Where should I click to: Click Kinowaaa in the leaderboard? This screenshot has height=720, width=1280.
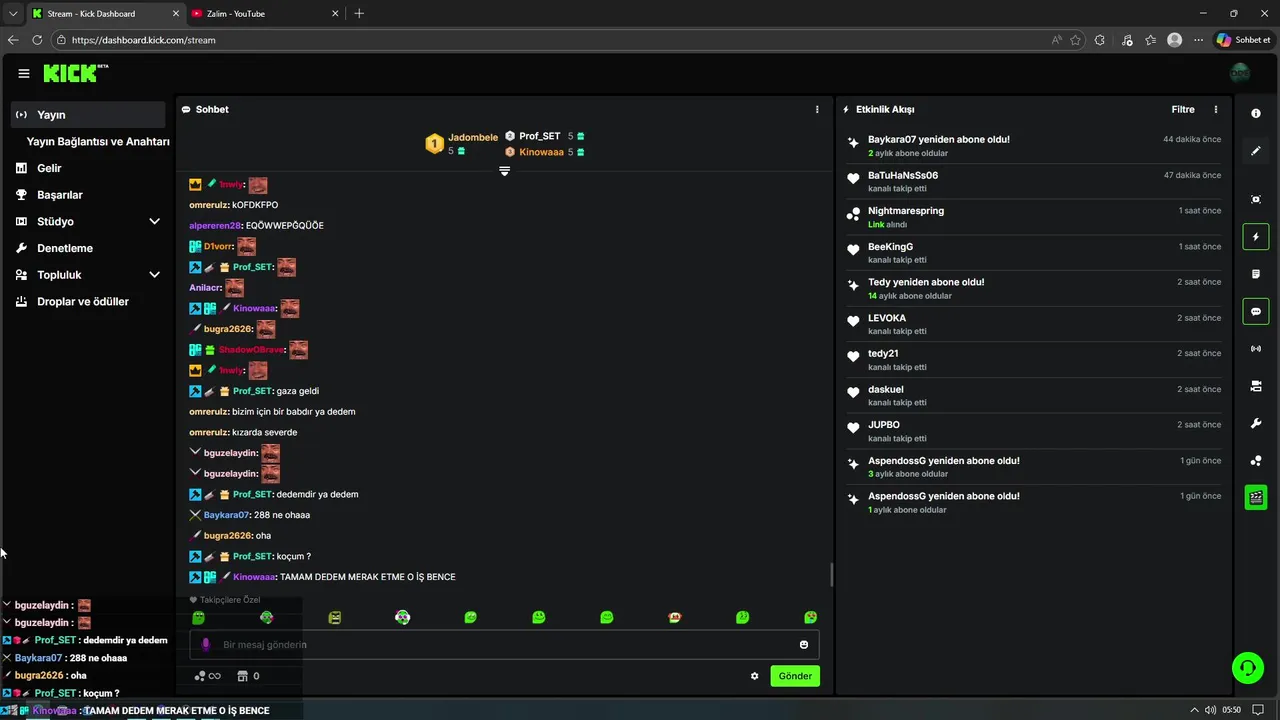[x=541, y=152]
